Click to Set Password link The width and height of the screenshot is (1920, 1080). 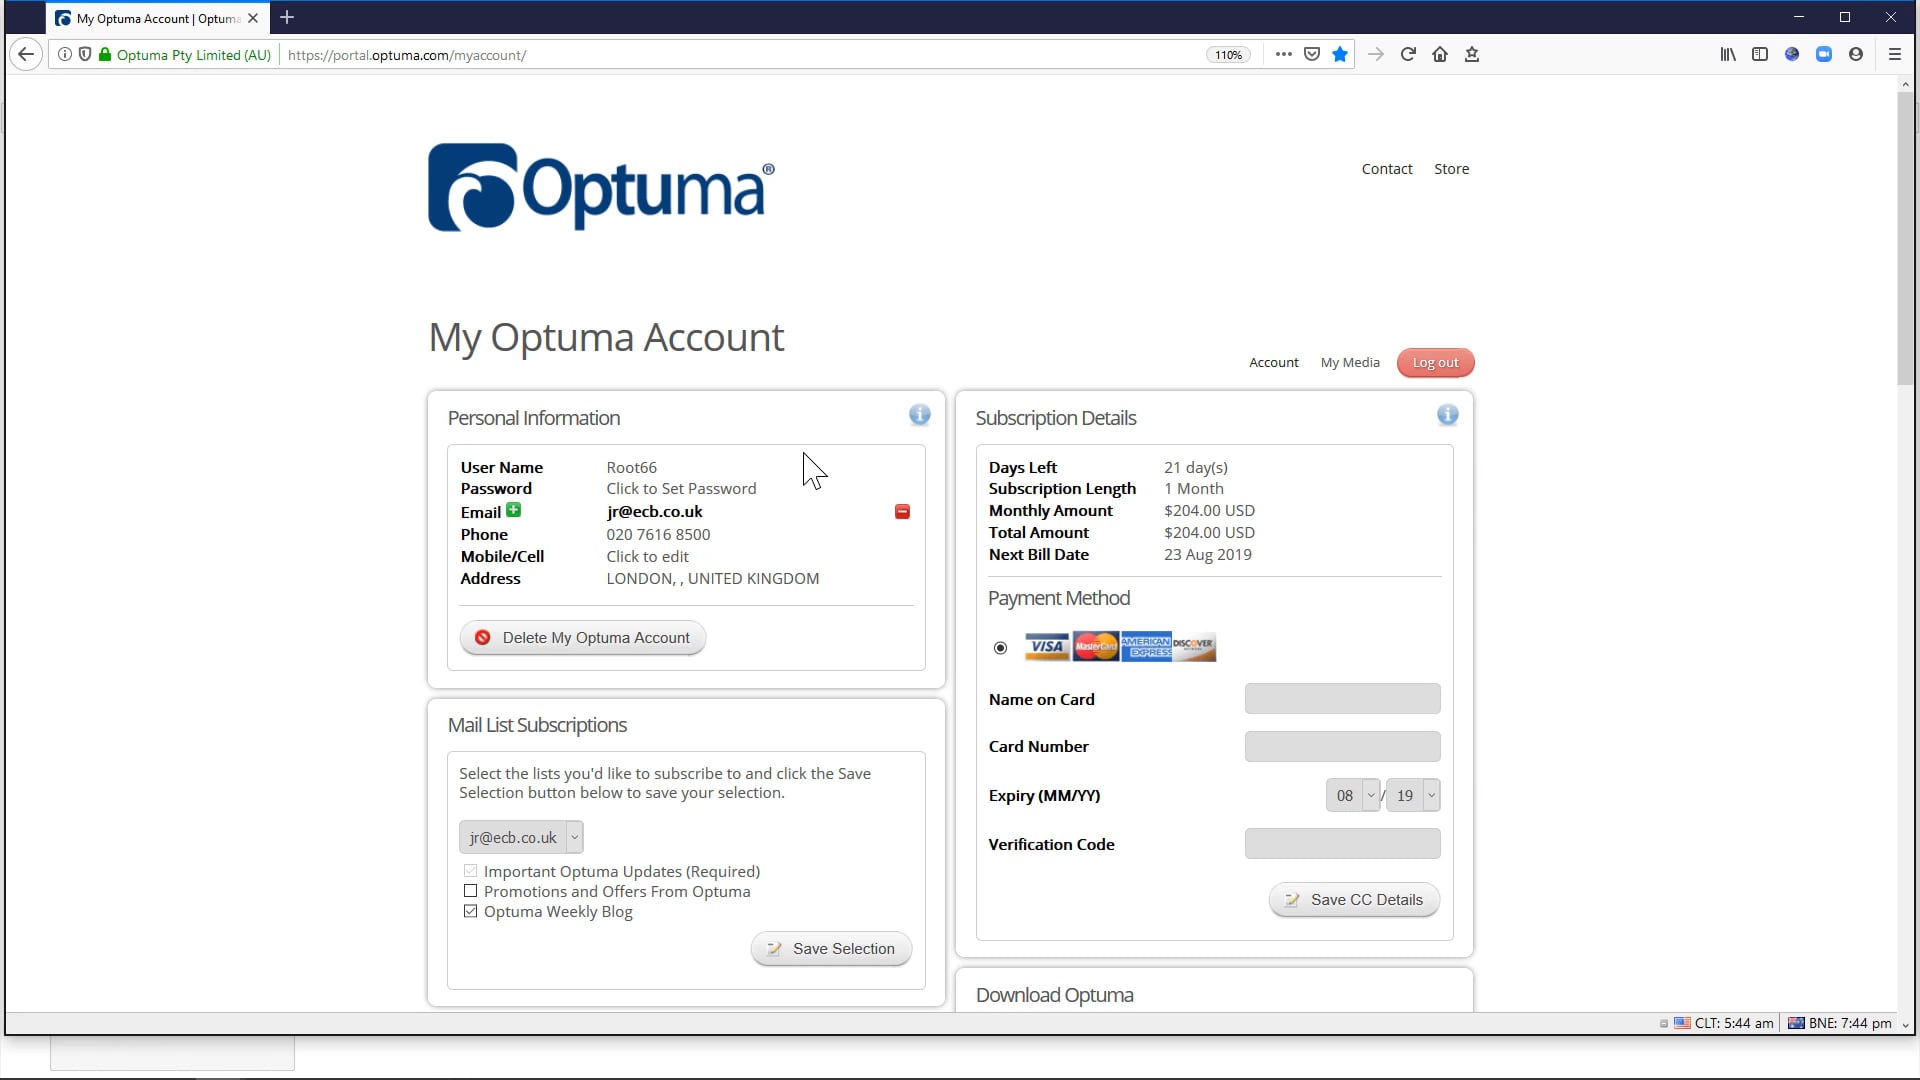tap(681, 488)
